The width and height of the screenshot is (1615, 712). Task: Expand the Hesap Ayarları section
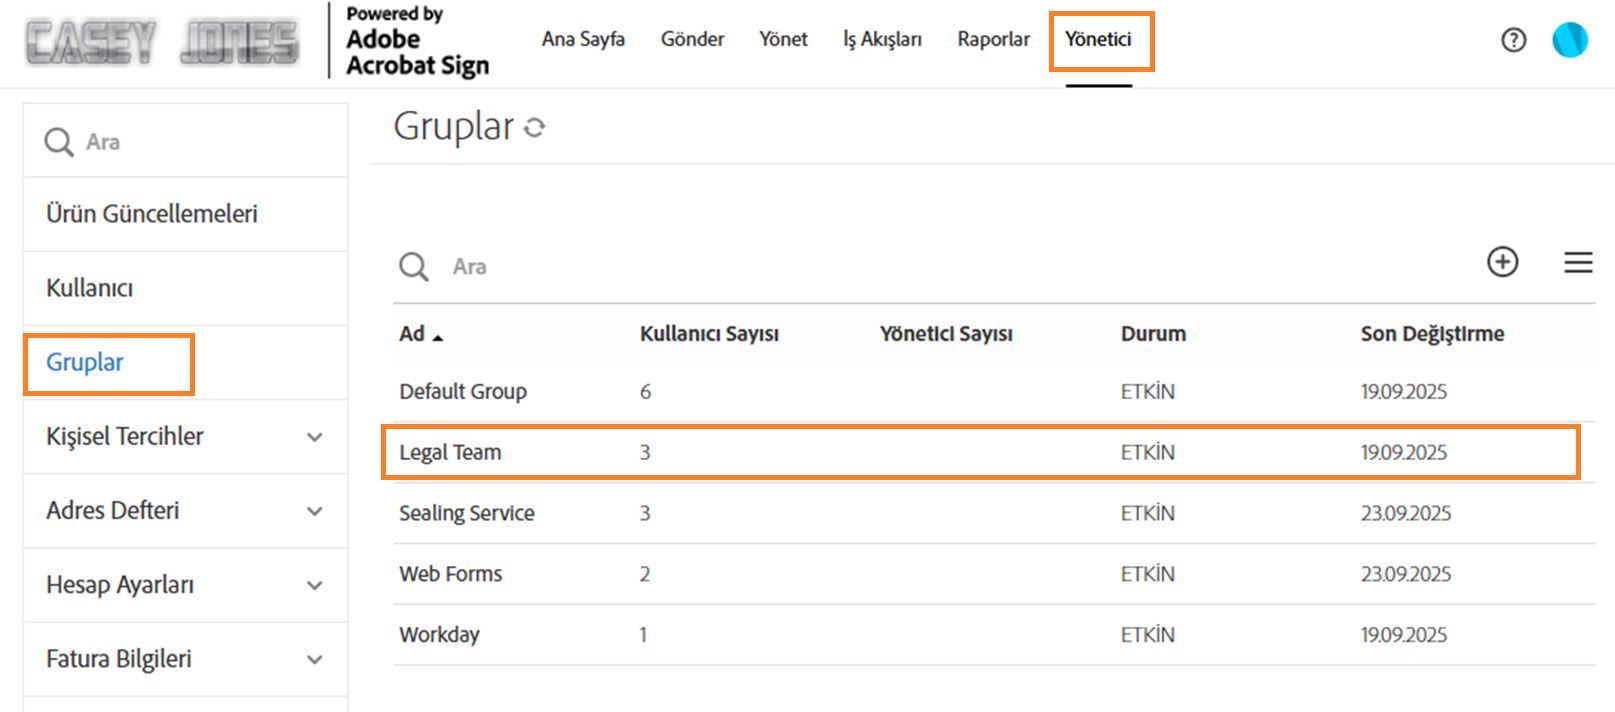pos(314,585)
